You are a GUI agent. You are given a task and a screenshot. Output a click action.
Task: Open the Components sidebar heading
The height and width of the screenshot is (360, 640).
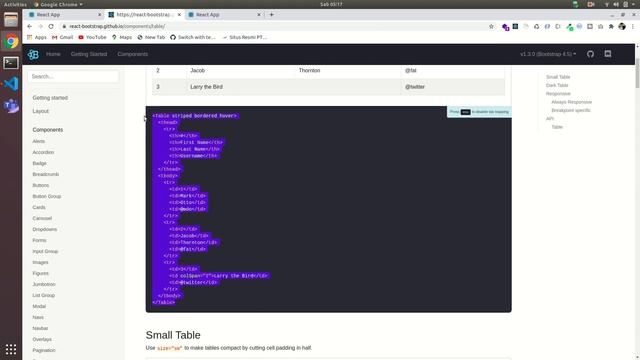pos(48,130)
